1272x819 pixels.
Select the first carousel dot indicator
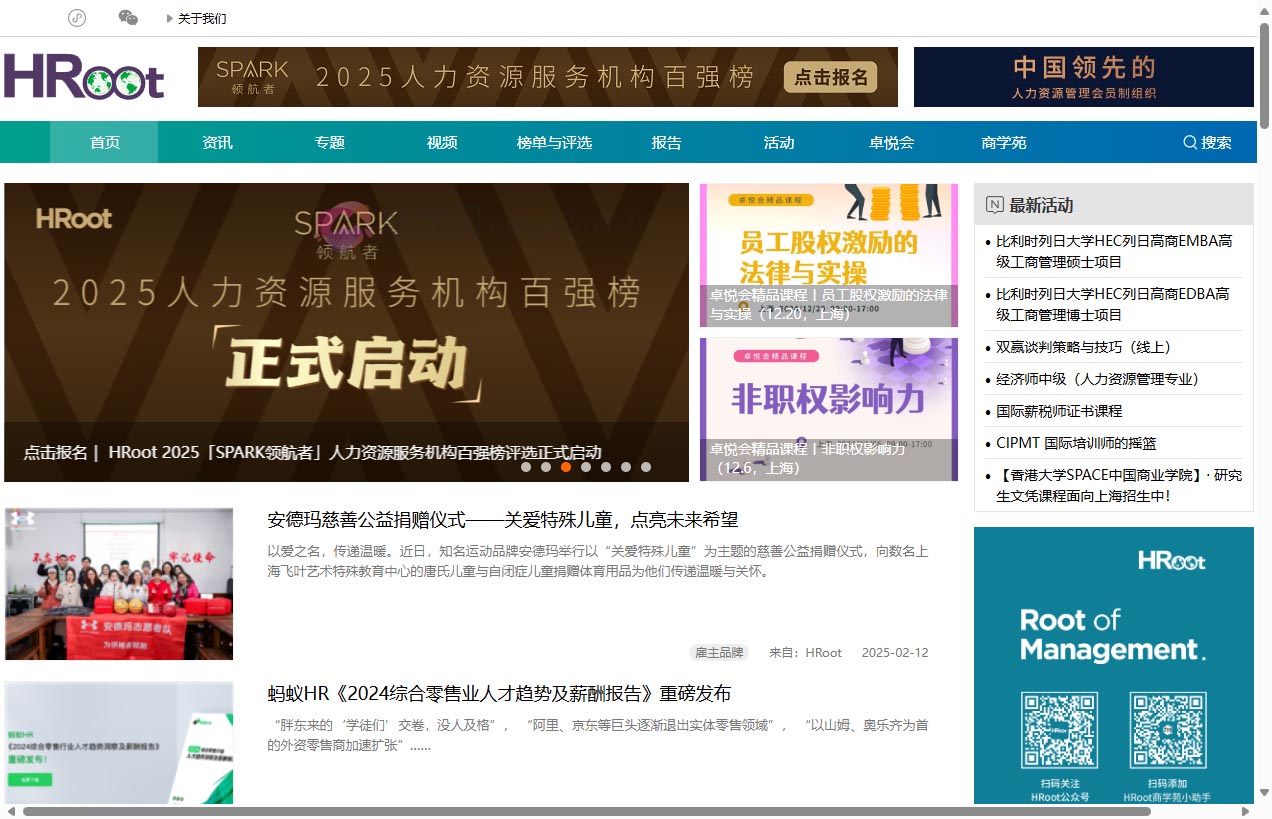[x=526, y=467]
